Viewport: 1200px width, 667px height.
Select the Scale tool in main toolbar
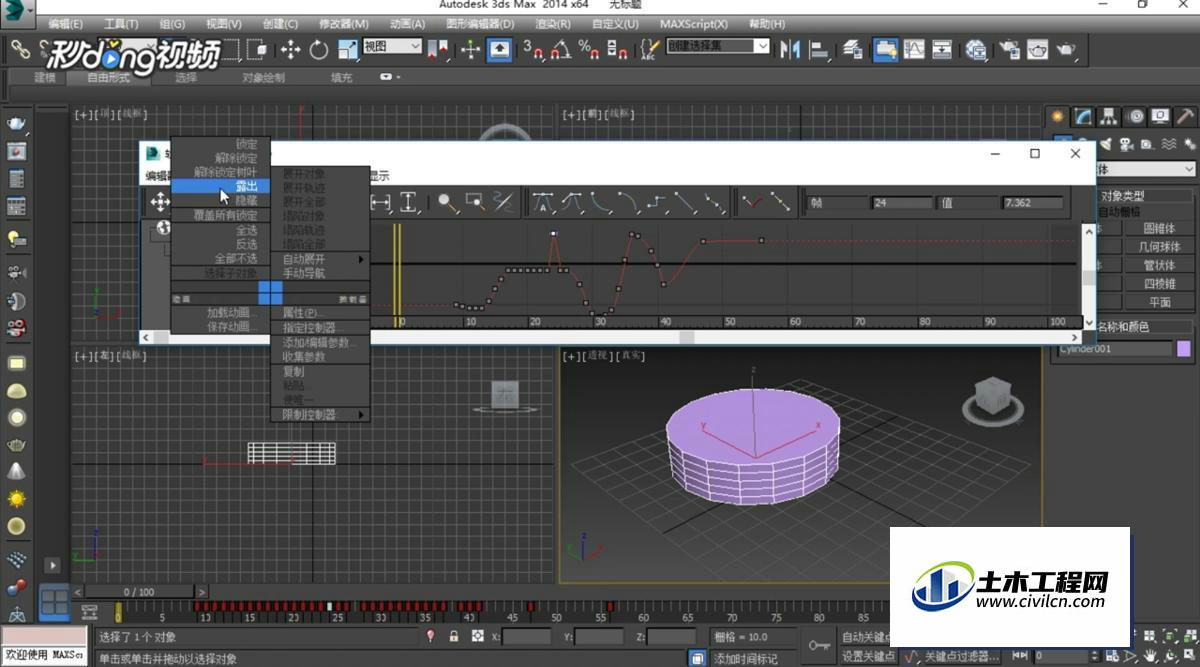(x=347, y=49)
